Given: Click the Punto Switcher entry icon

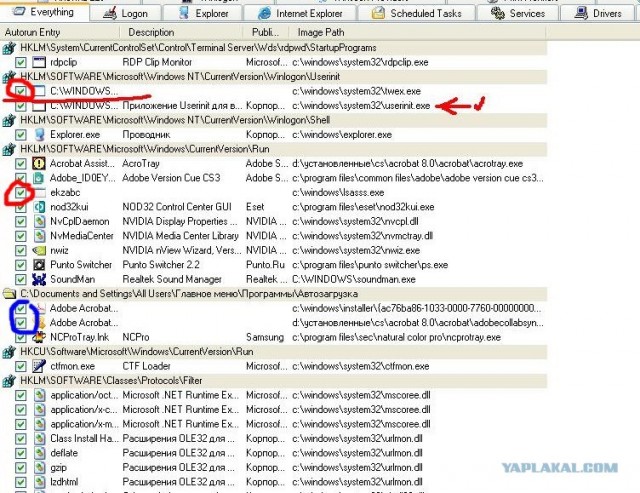Looking at the screenshot, I should tap(39, 264).
